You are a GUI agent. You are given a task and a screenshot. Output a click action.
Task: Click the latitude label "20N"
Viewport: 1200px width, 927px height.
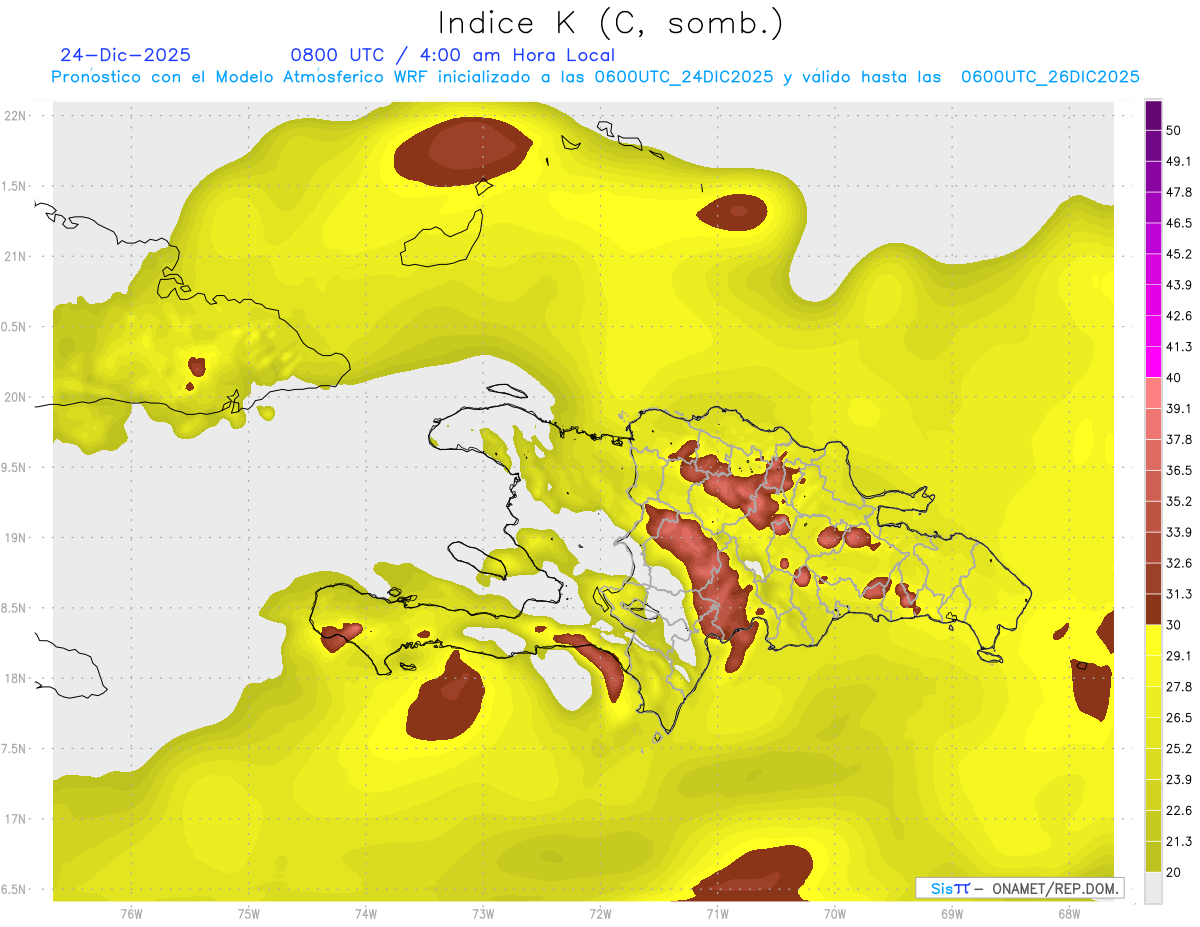(15, 397)
